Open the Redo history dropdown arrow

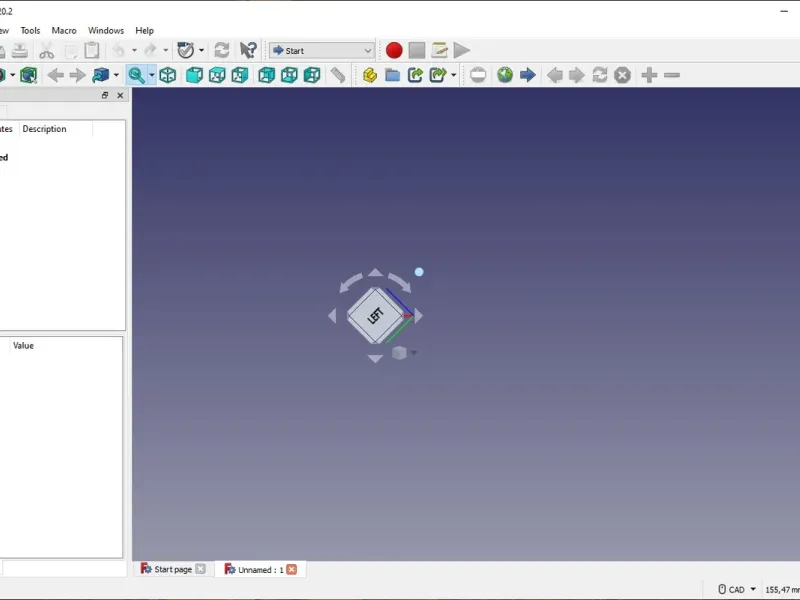click(x=165, y=51)
